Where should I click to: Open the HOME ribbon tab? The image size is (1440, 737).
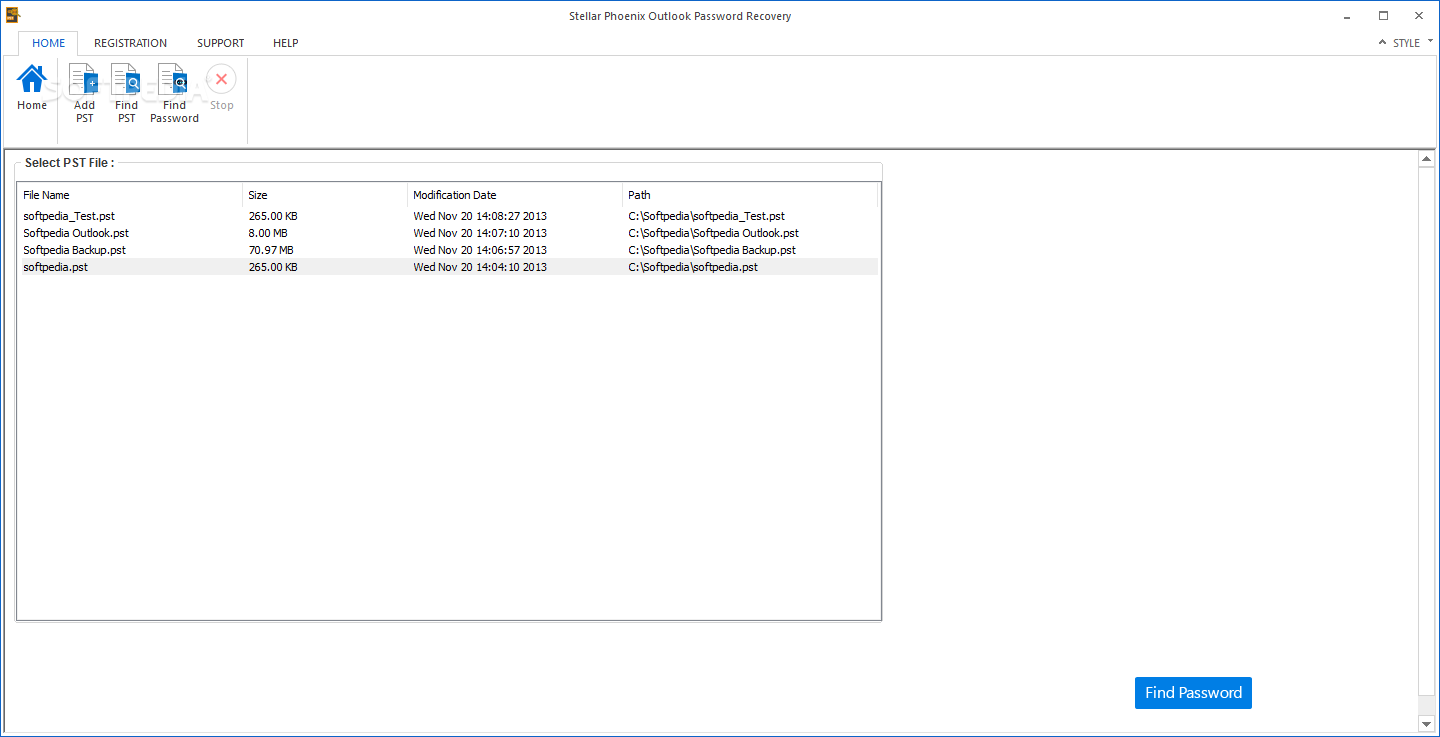48,43
